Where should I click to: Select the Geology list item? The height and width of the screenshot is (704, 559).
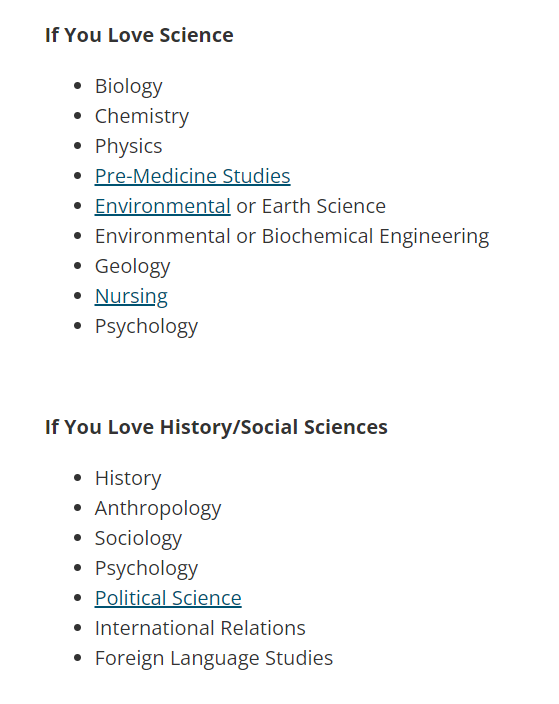pyautogui.click(x=132, y=267)
